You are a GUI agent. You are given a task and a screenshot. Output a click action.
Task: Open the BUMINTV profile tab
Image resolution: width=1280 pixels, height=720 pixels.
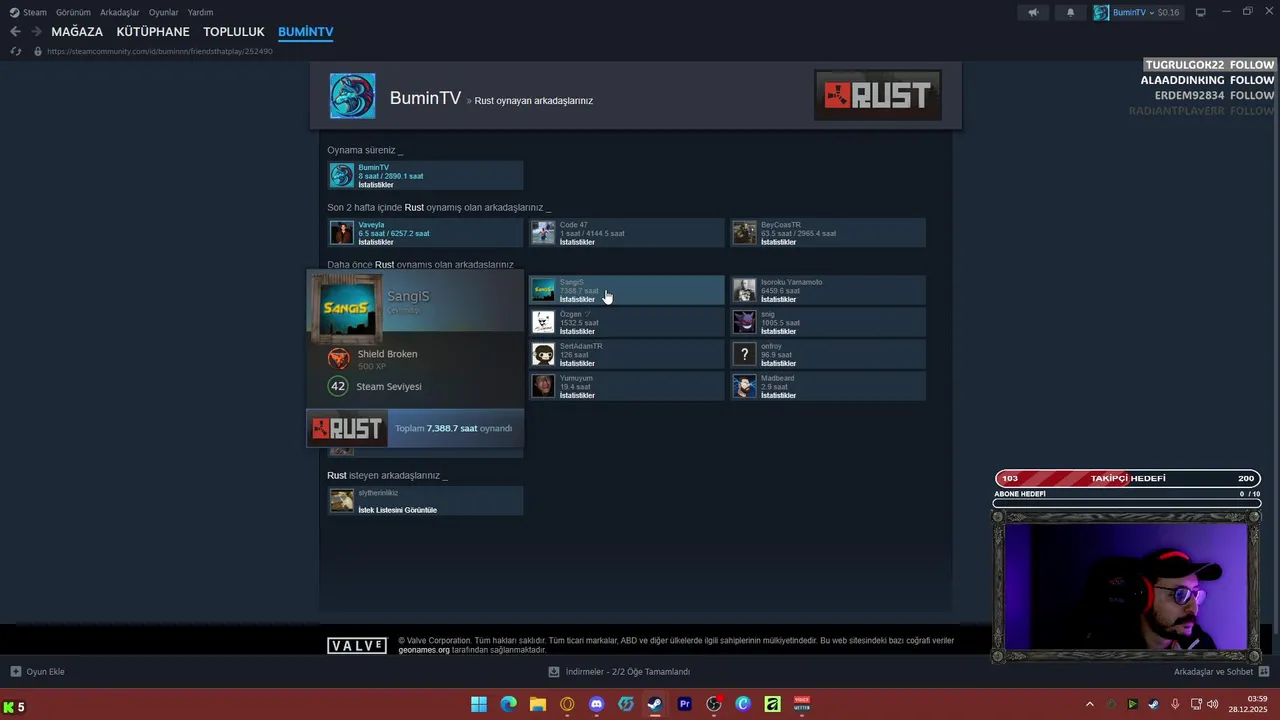(x=306, y=32)
